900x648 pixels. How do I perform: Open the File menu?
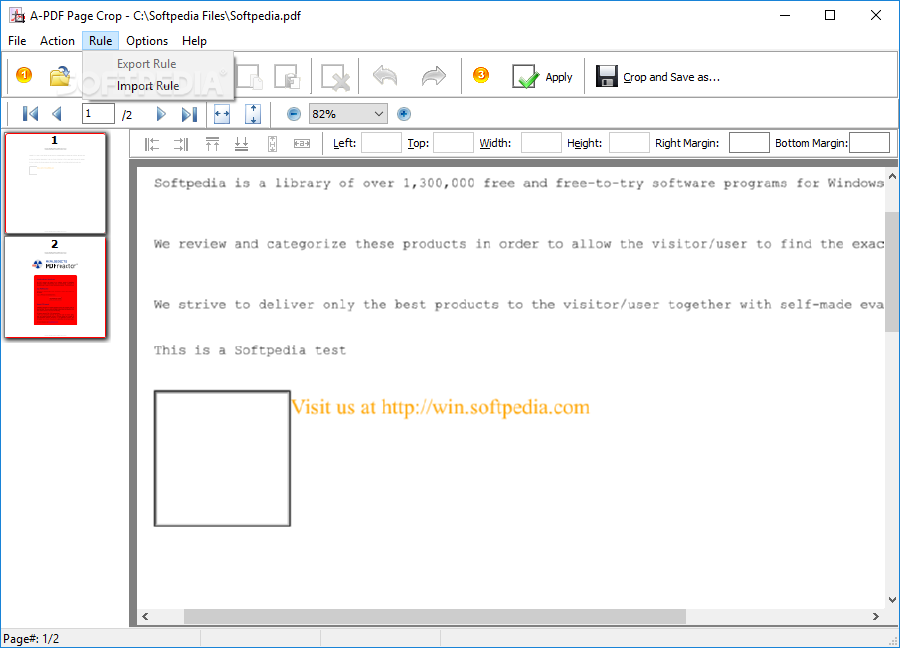17,41
